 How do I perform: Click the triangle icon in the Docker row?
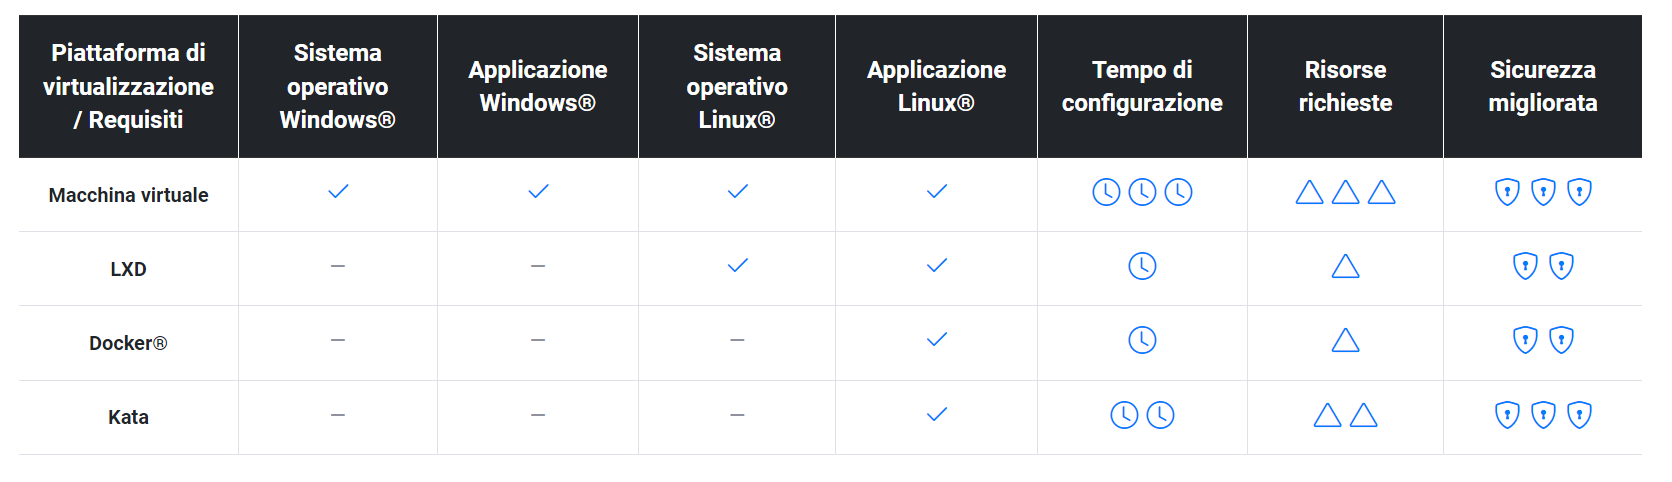[x=1345, y=341]
